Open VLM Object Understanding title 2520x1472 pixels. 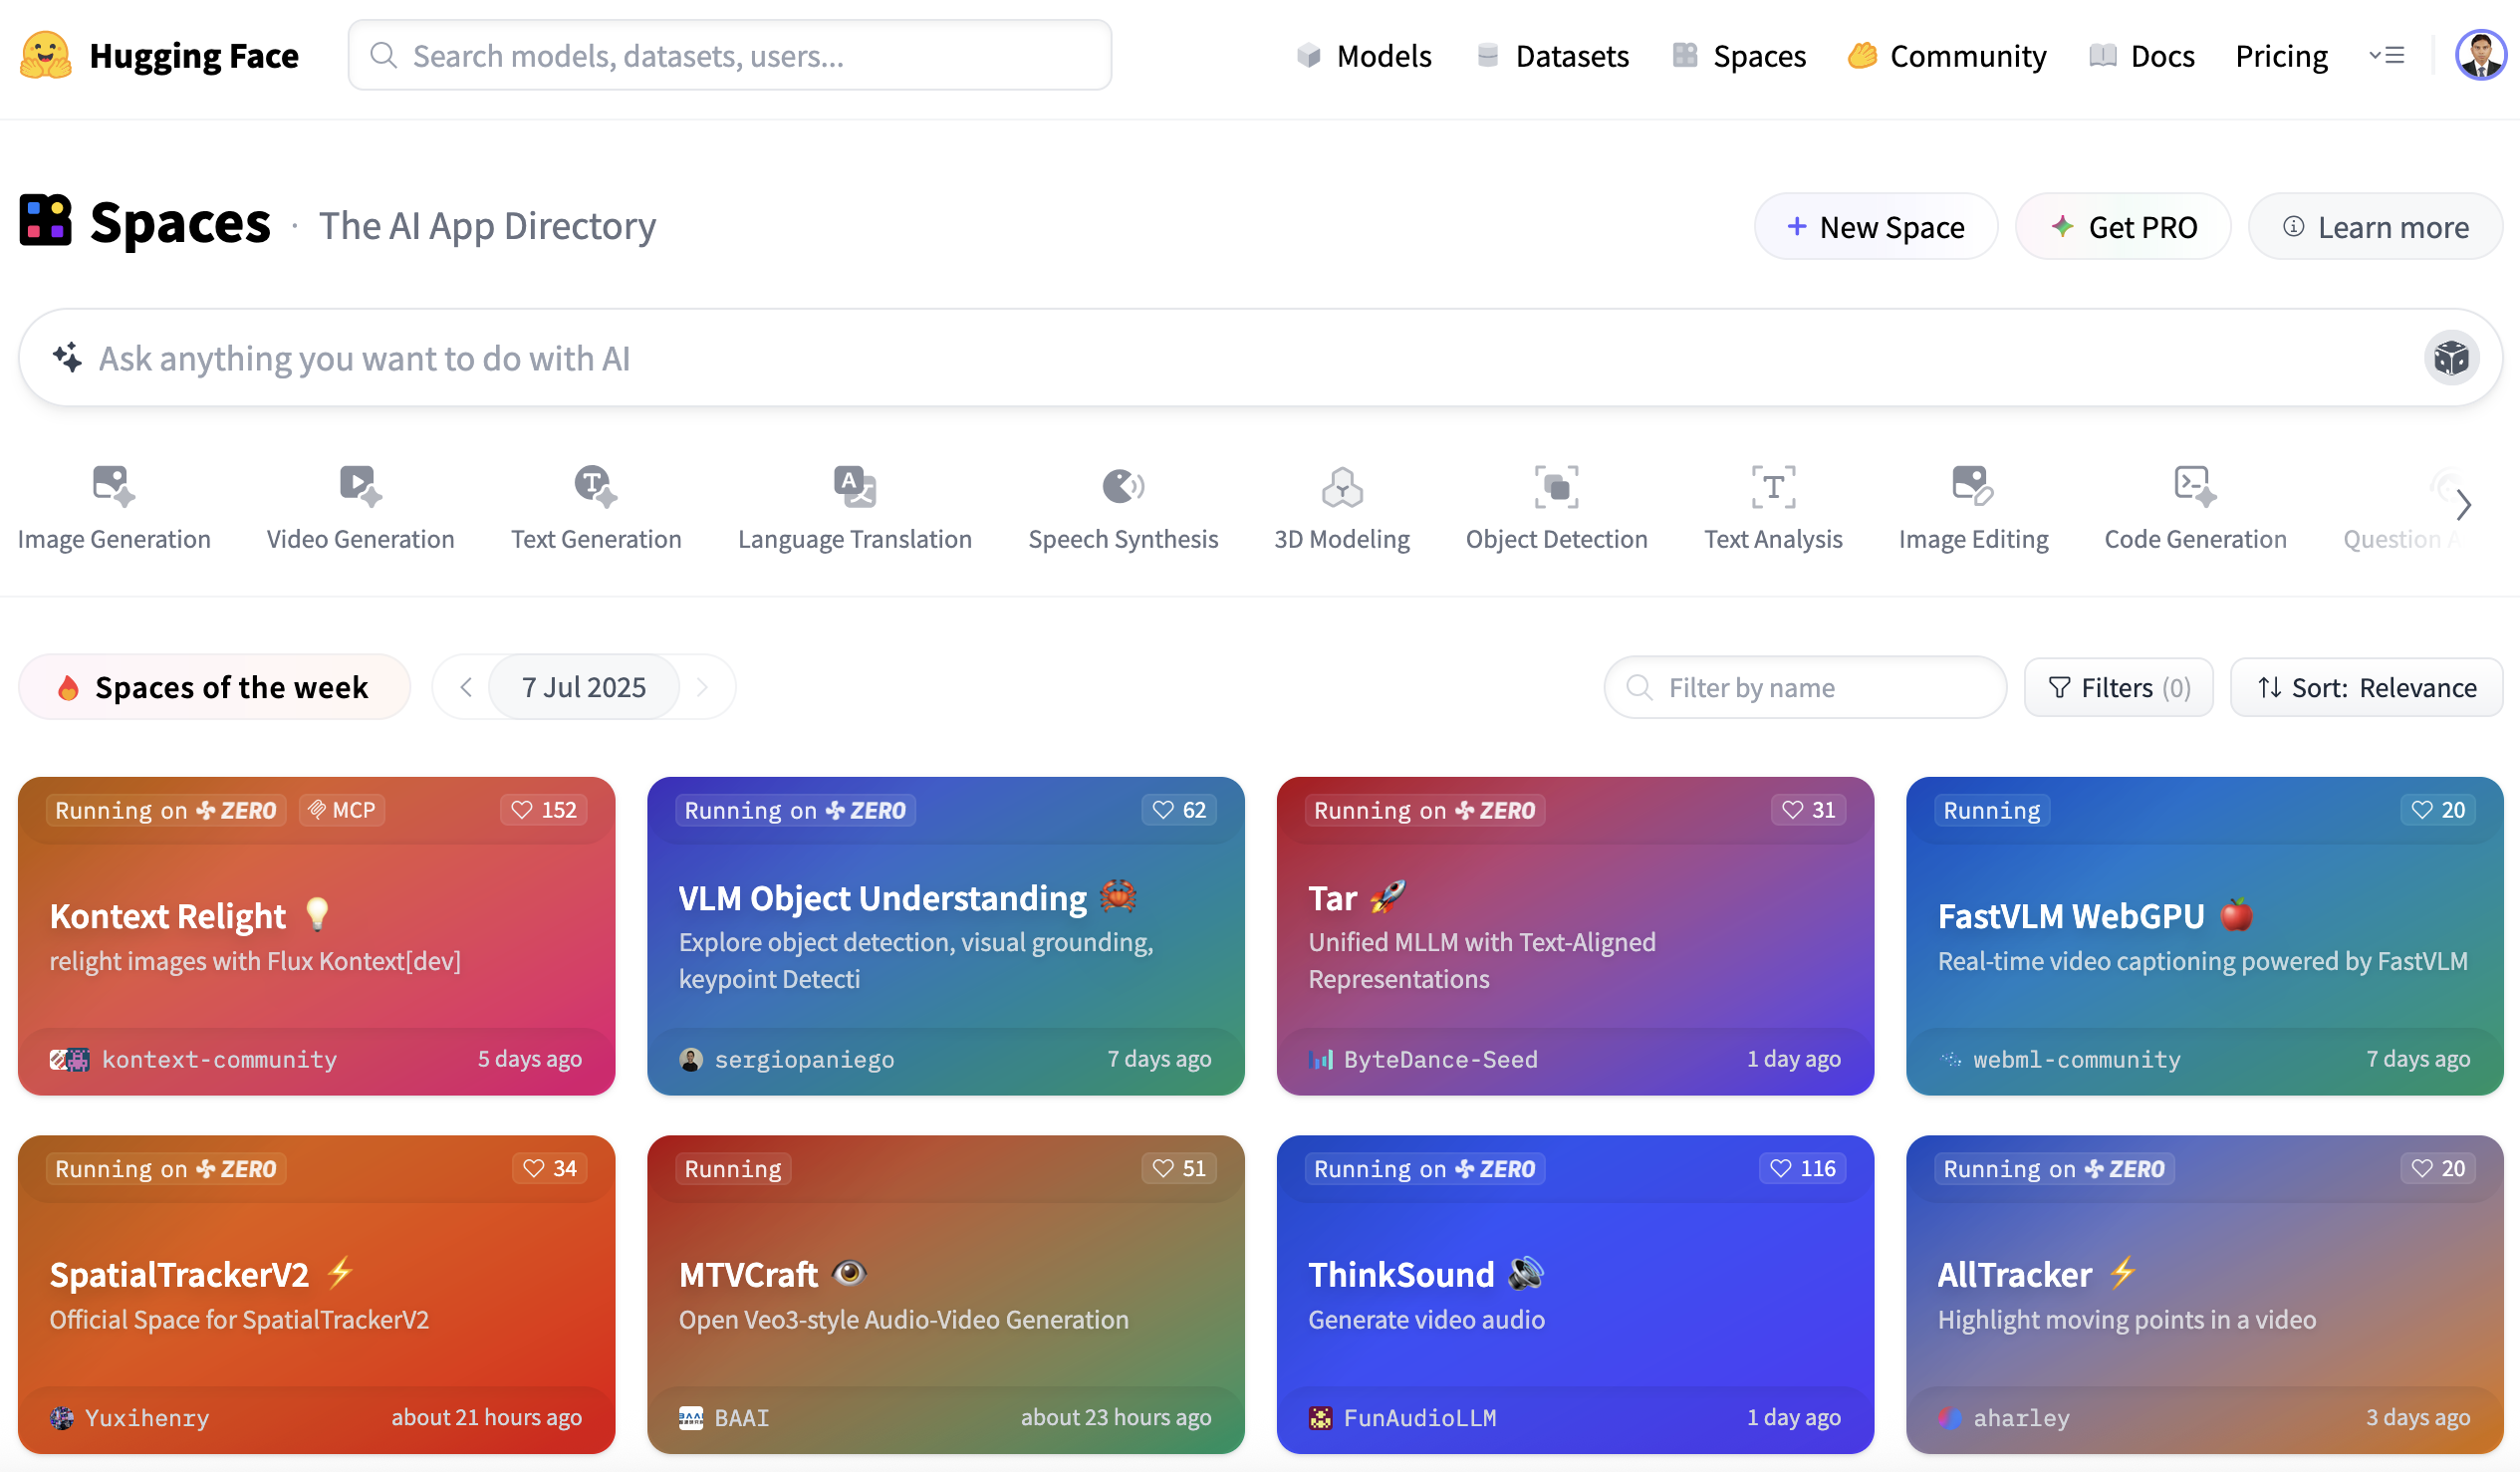pos(882,898)
